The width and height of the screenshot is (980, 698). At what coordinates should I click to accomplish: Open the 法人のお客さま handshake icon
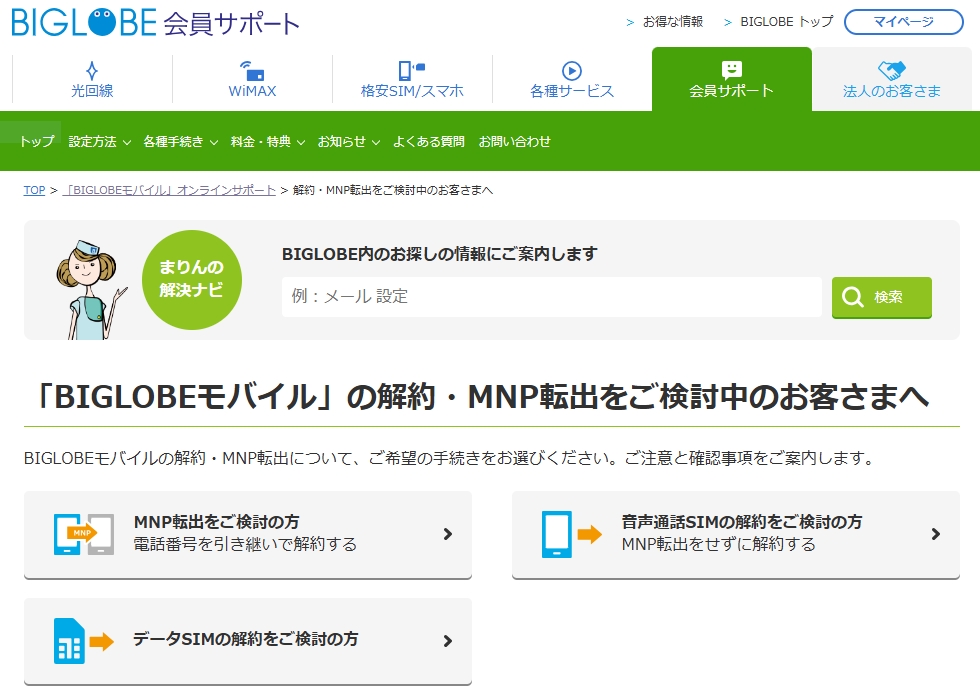point(891,70)
